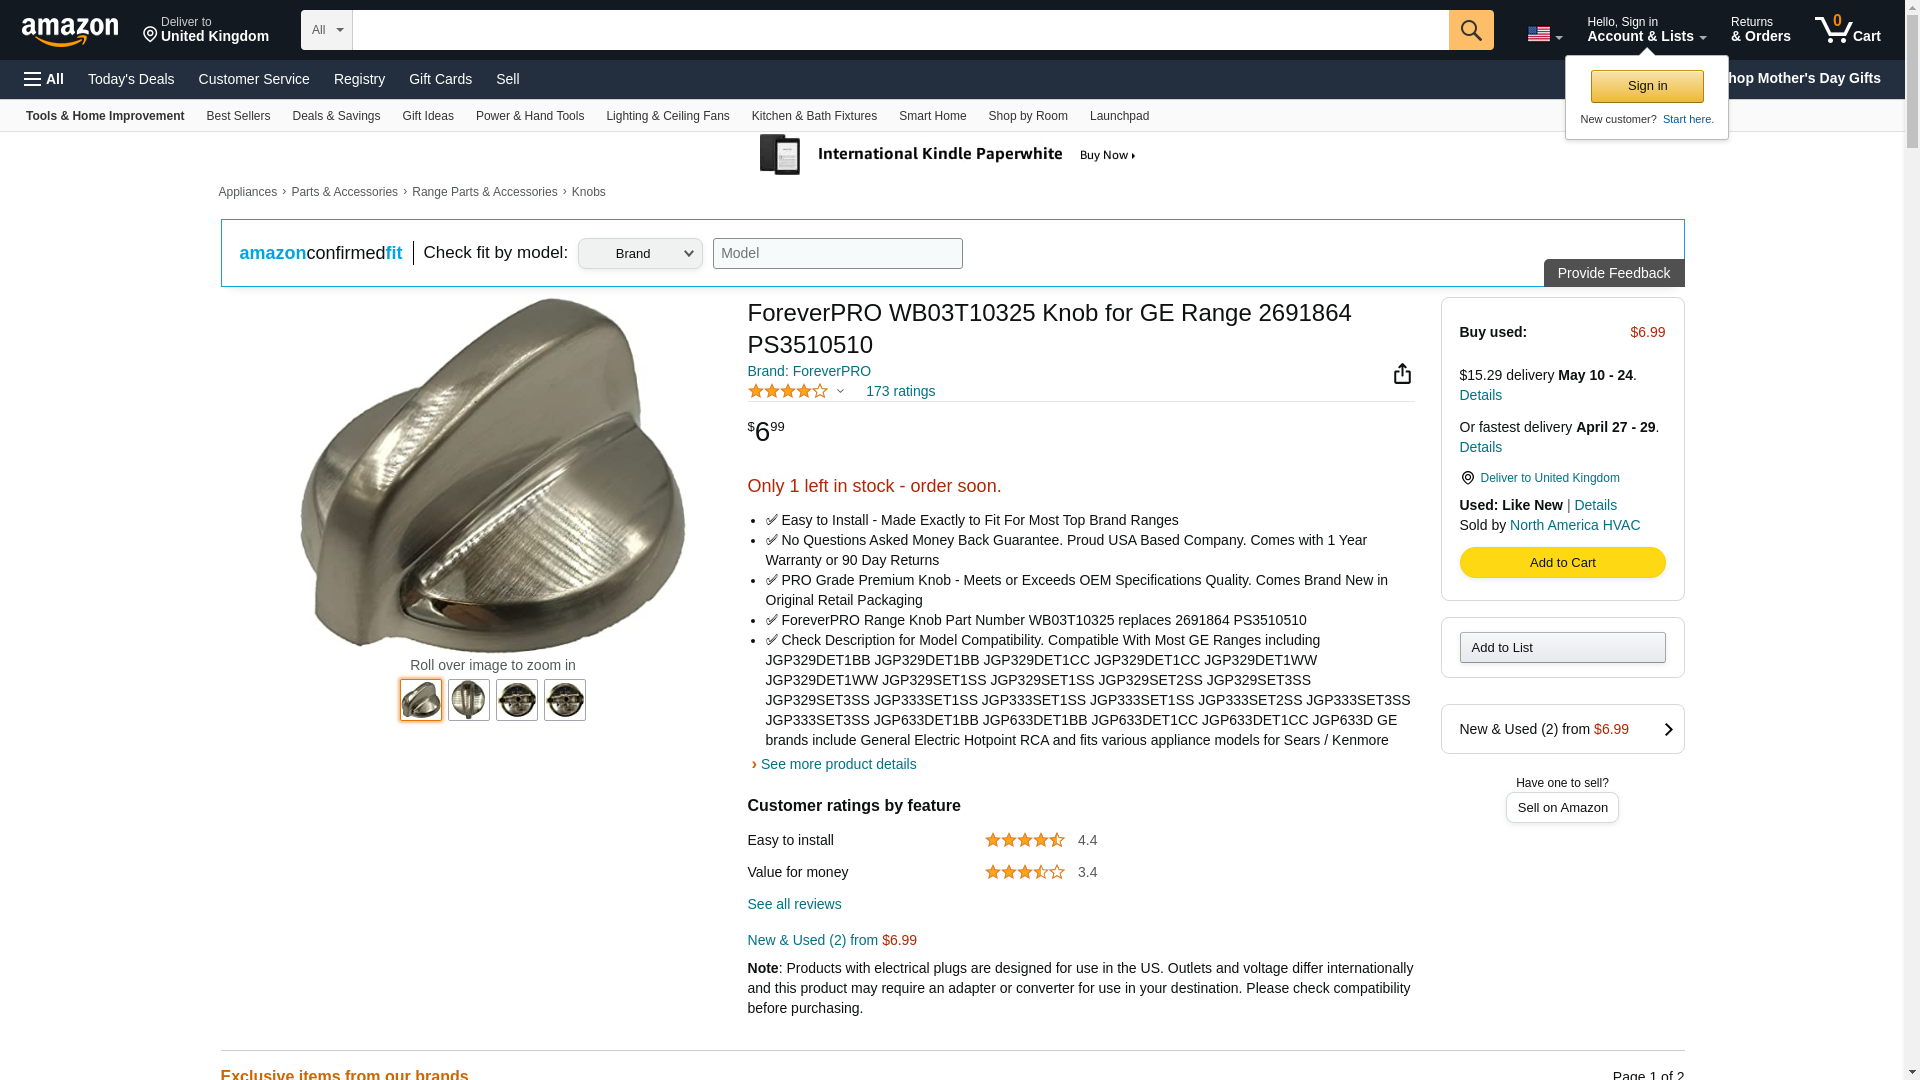Viewport: 1920px width, 1080px height.
Task: Type in the Model input field
Action: point(837,254)
